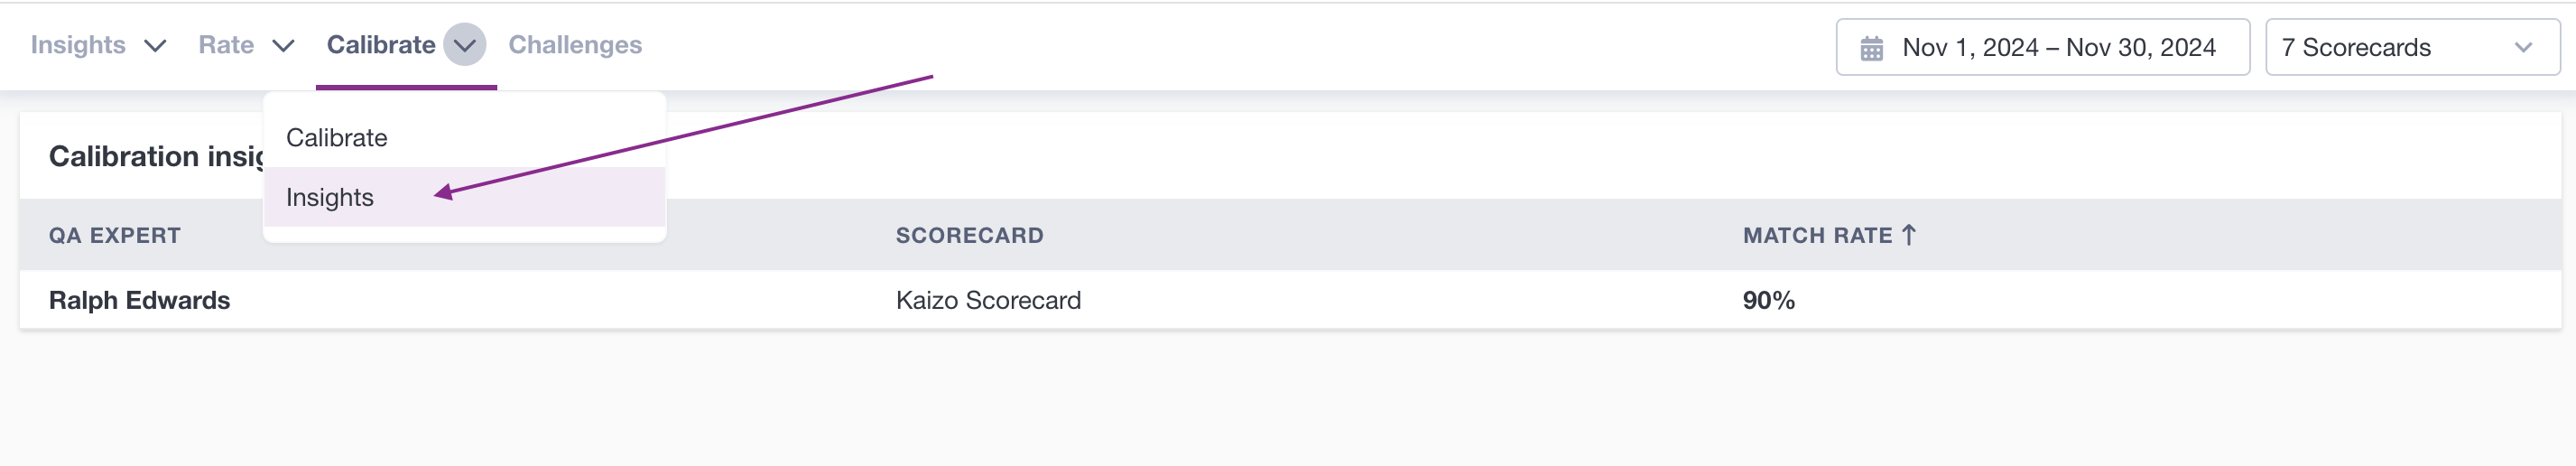Sort by the MATCH RATE column header
This screenshot has width=2576, height=466.
coord(1817,235)
